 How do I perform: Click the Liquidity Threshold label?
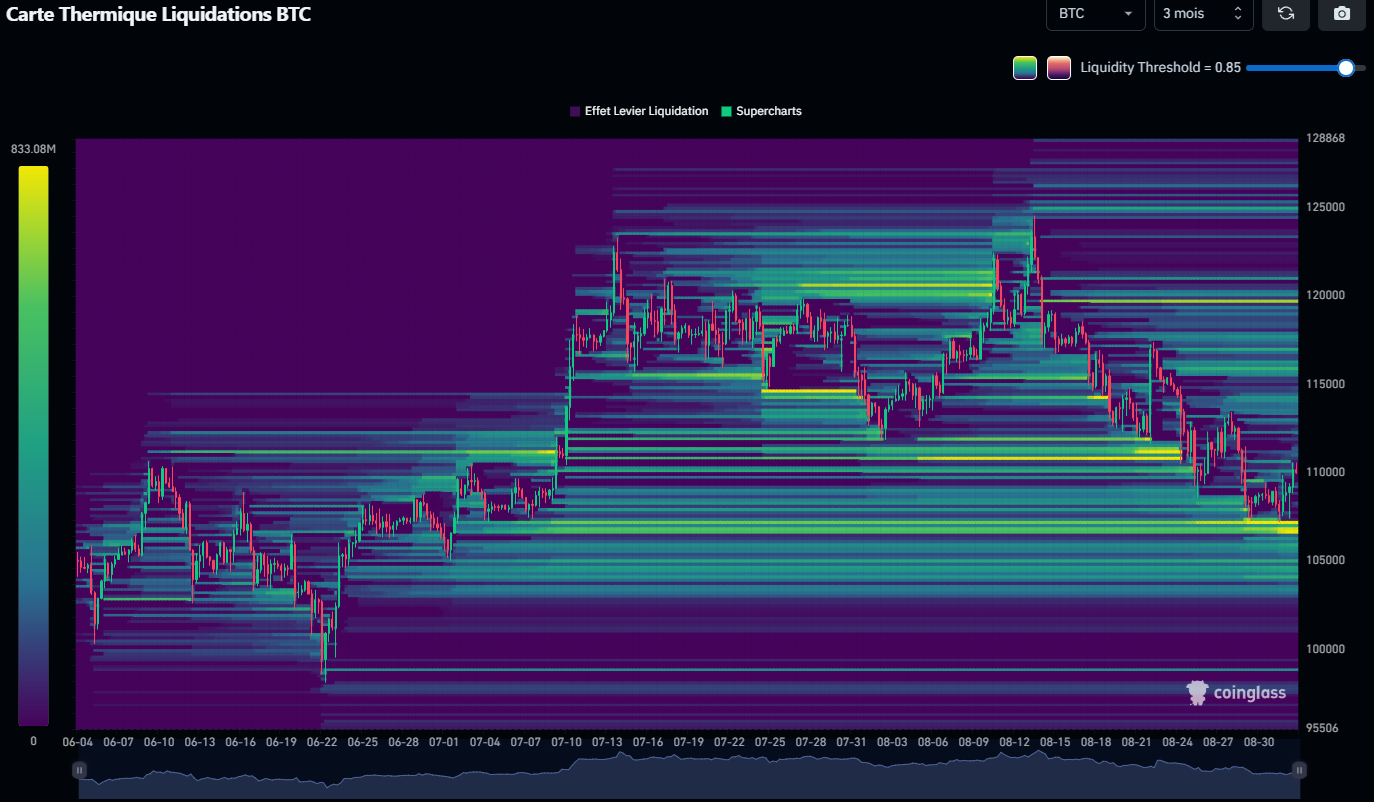pos(1160,67)
